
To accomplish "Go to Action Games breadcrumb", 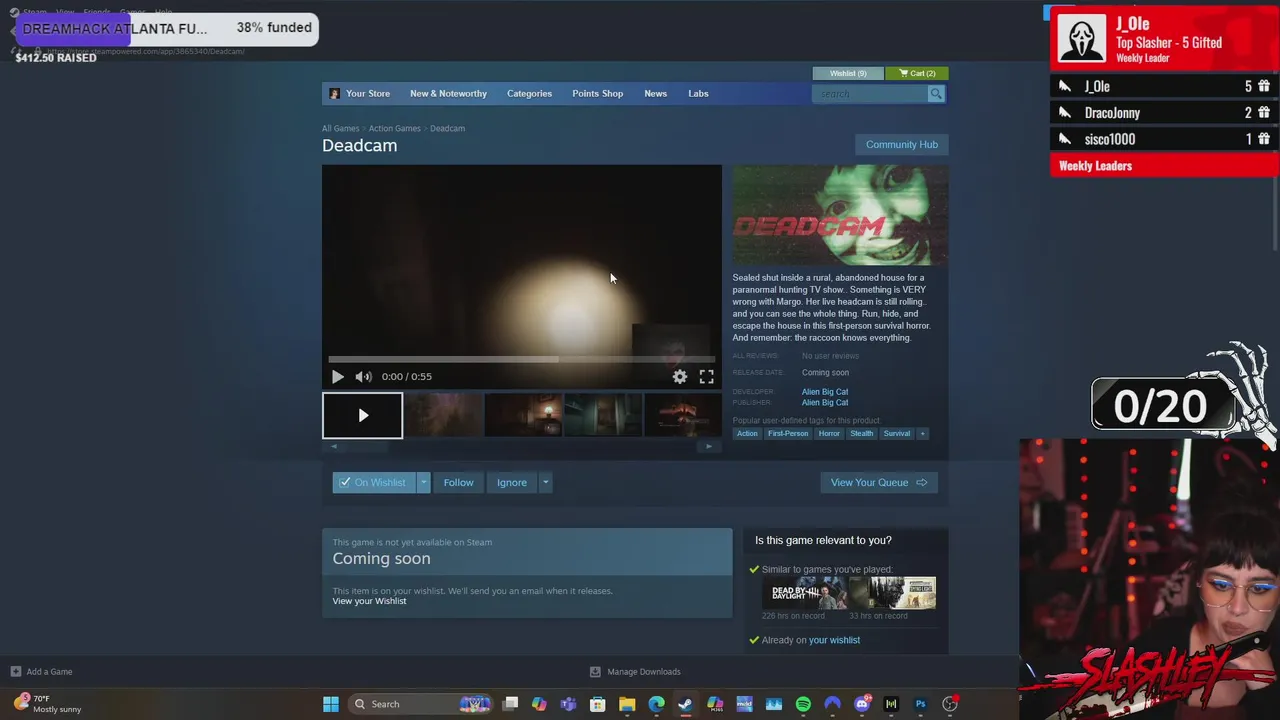I will tap(394, 128).
